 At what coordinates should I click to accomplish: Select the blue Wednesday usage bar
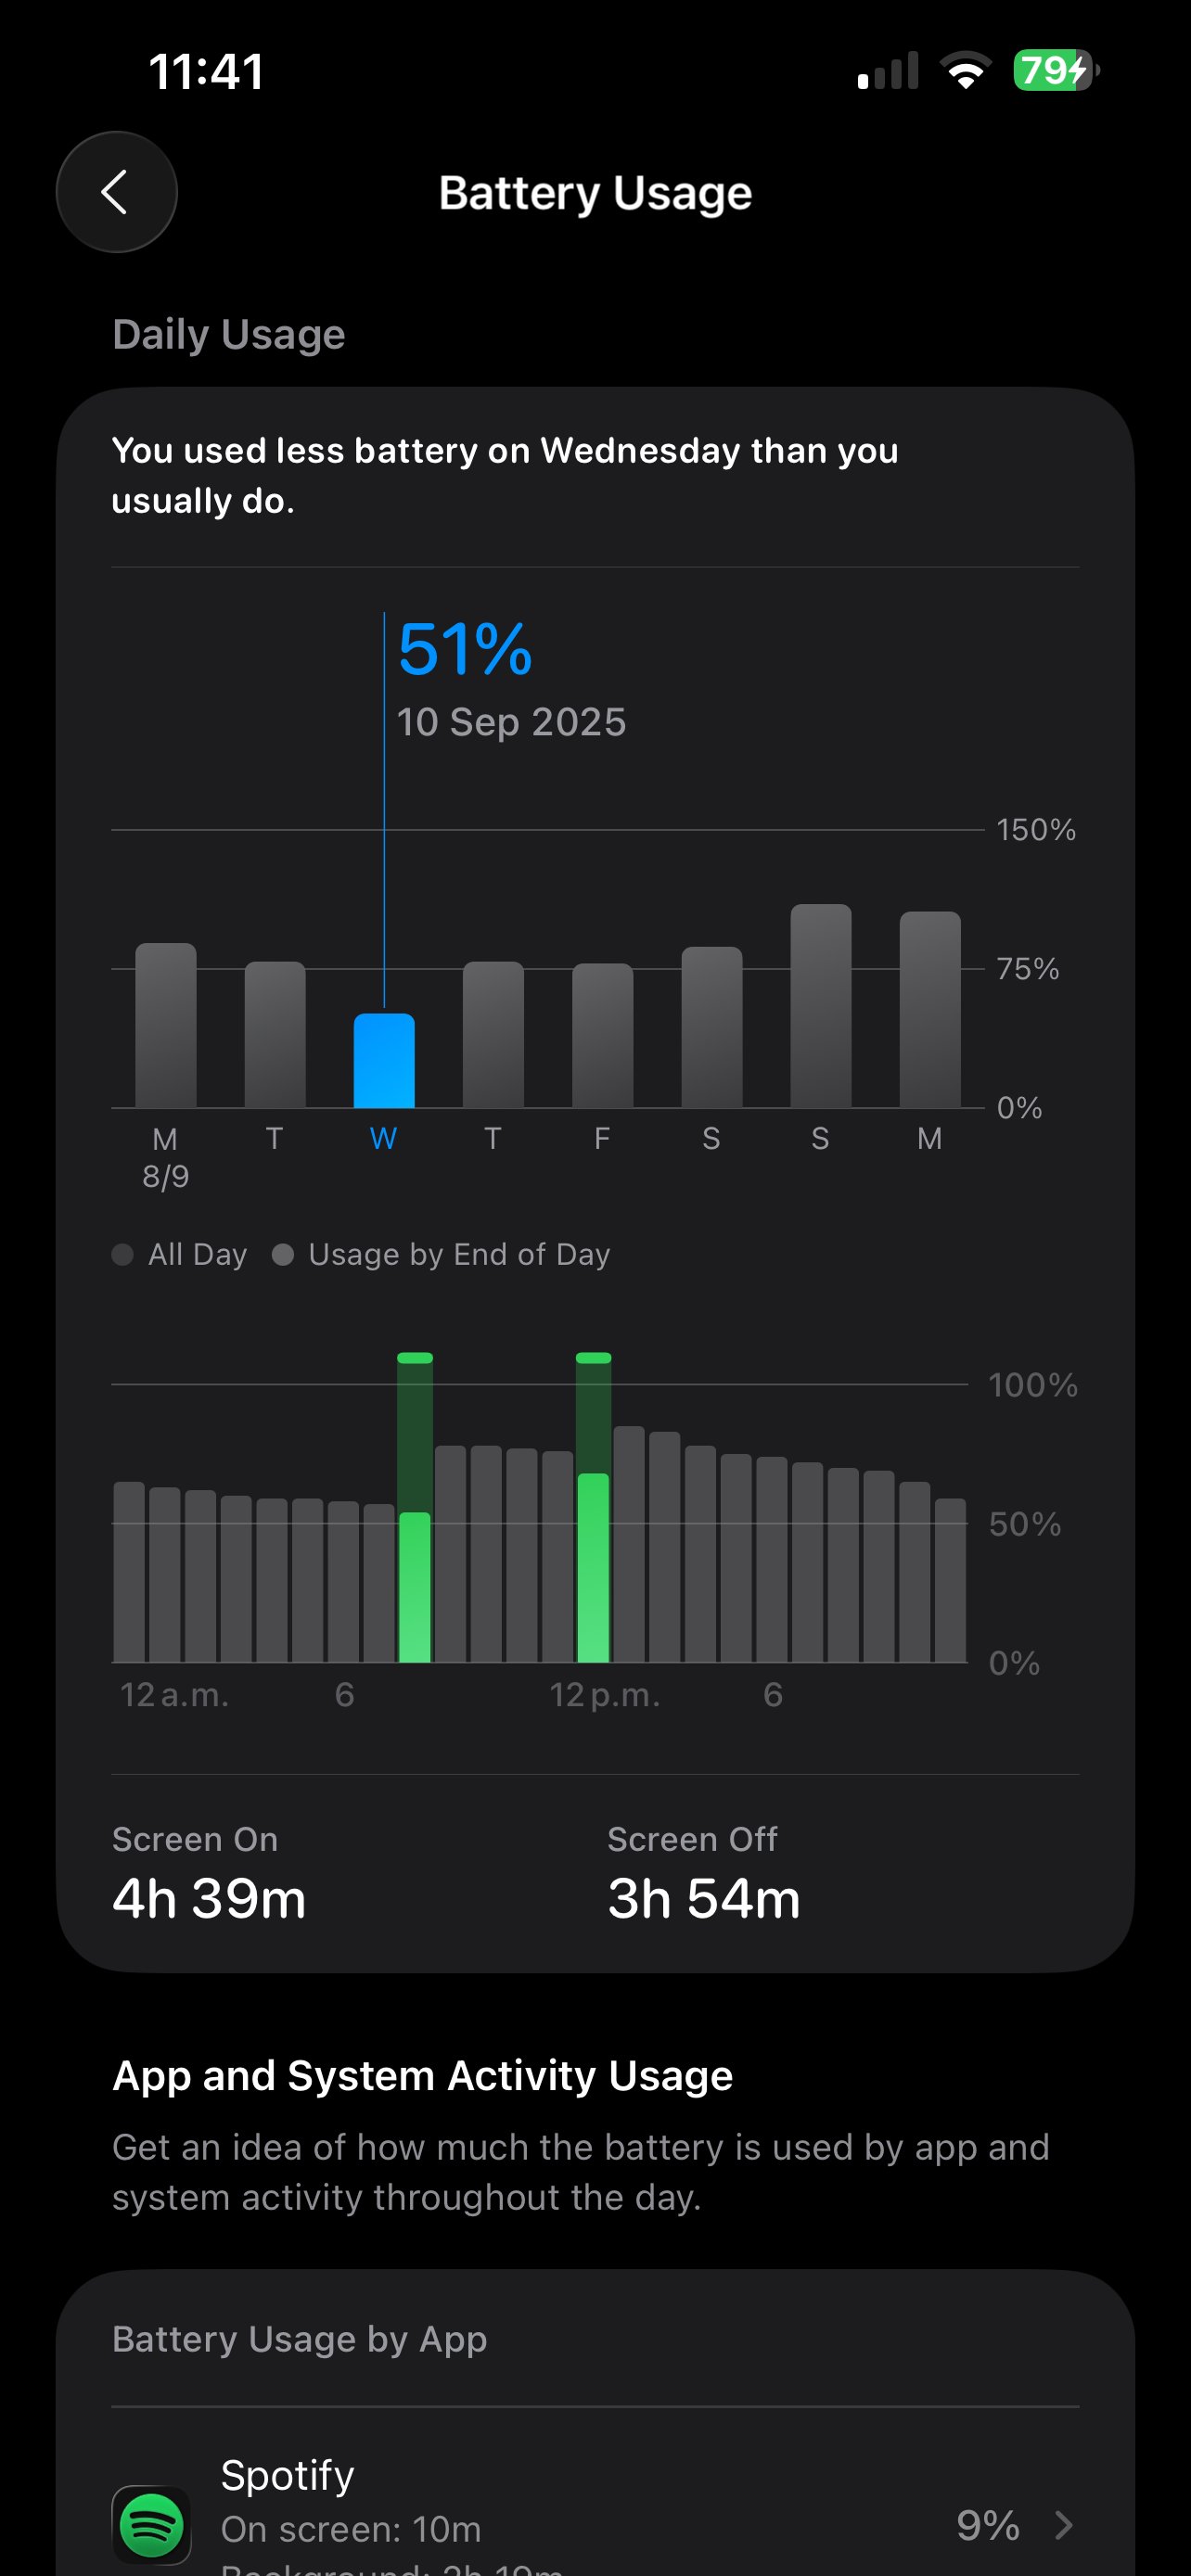[x=384, y=1061]
